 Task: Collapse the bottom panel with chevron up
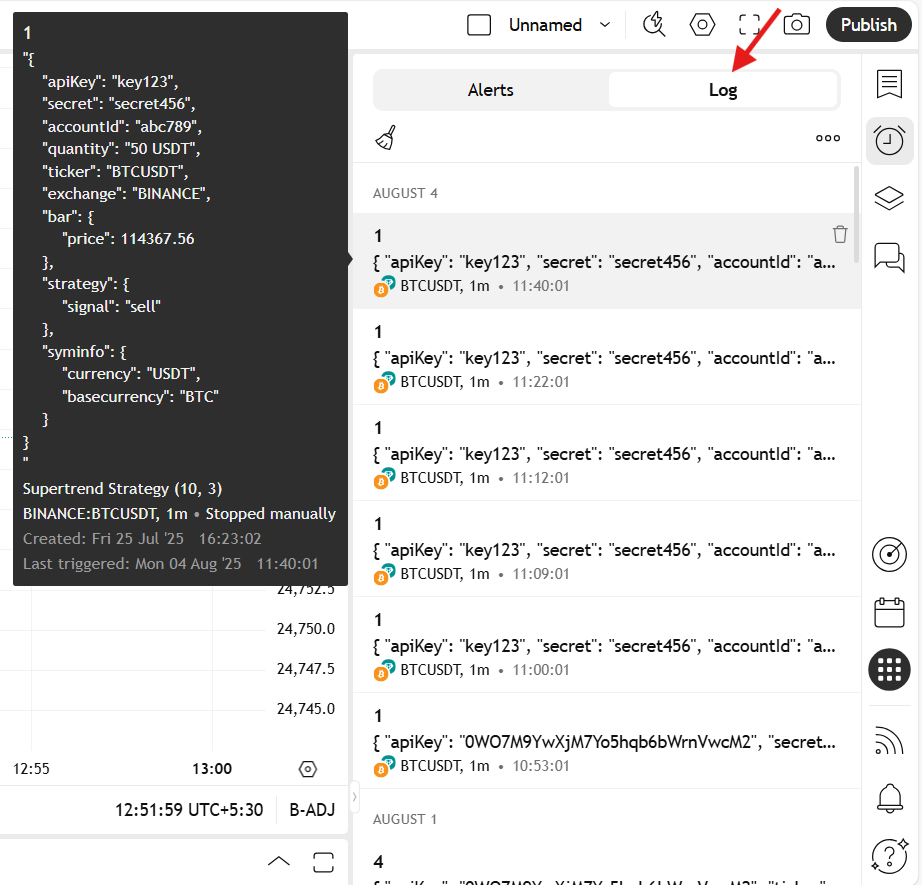(279, 861)
